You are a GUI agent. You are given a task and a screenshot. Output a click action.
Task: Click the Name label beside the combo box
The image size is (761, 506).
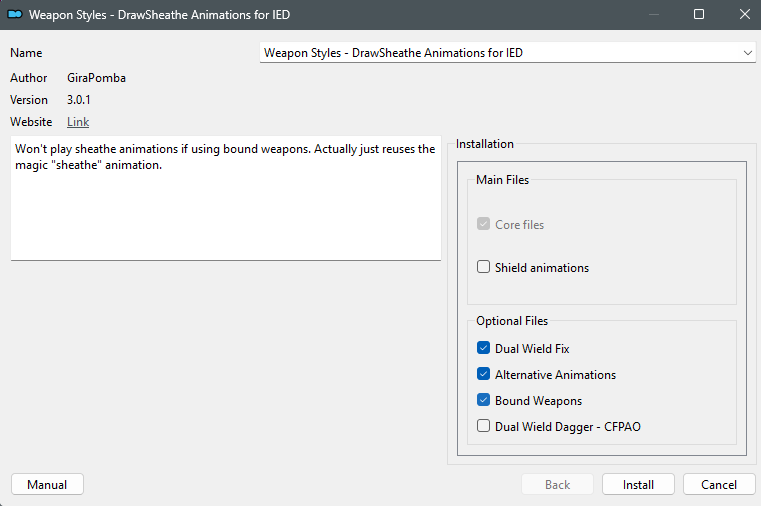tap(26, 53)
